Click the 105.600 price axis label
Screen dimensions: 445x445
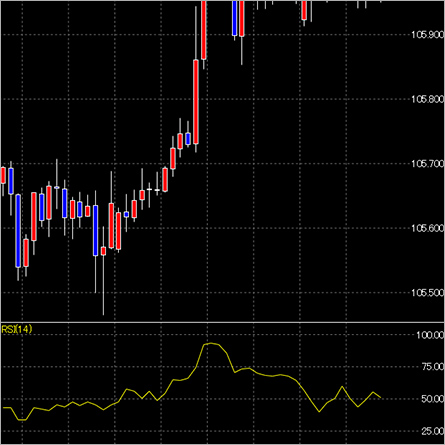(428, 228)
